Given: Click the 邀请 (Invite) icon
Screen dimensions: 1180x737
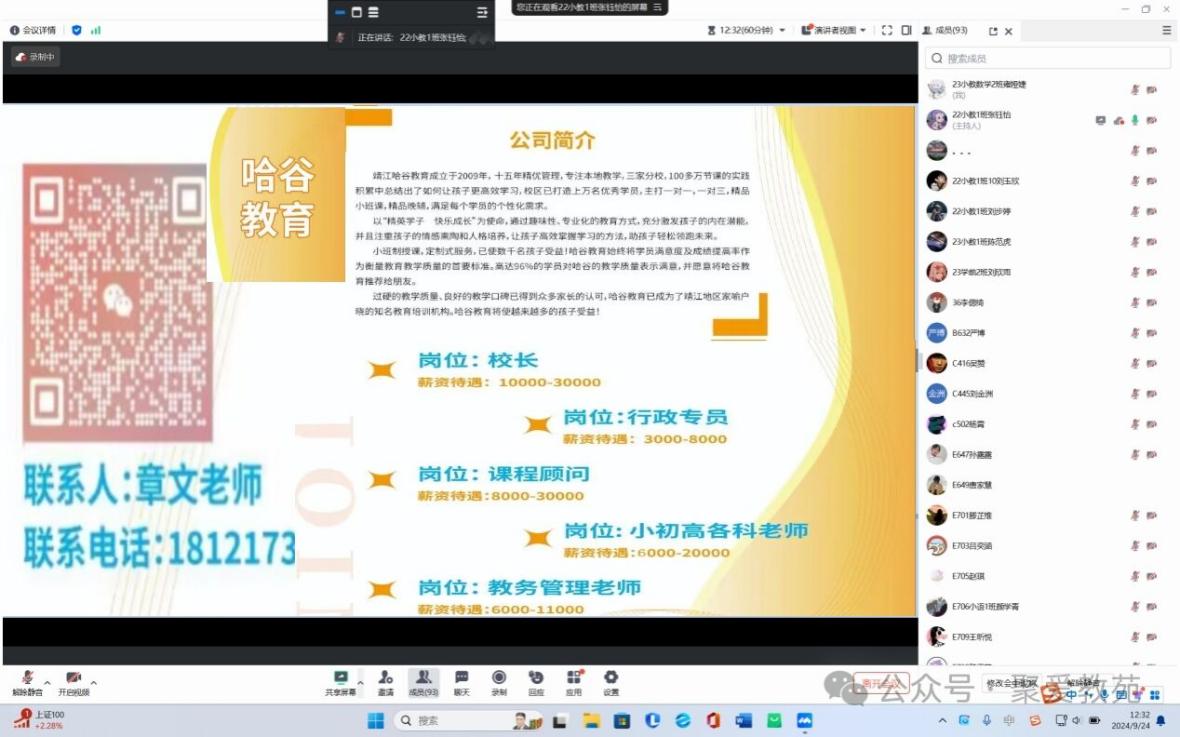Looking at the screenshot, I should pyautogui.click(x=385, y=682).
